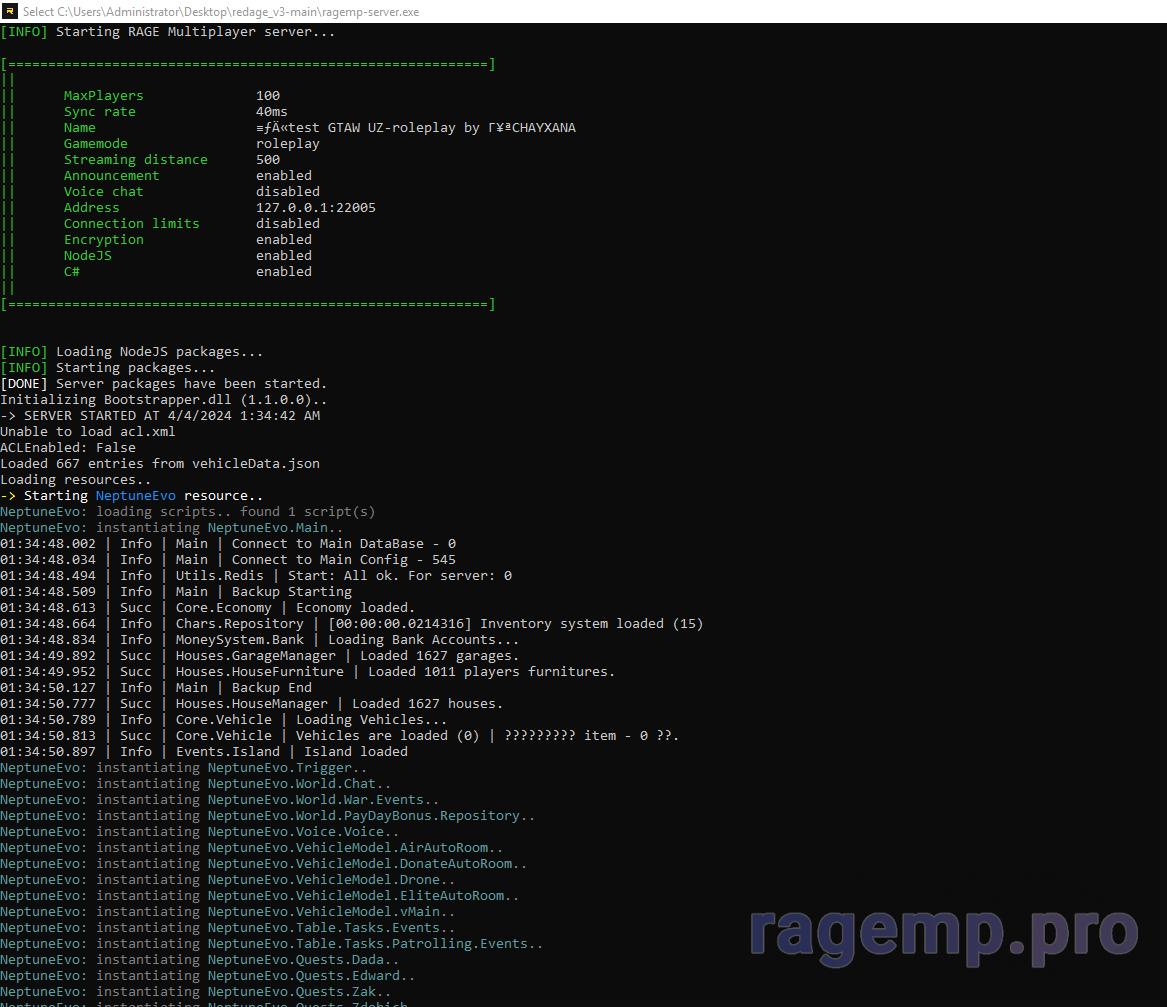The width and height of the screenshot is (1167, 1007).
Task: Click 'NeptuneEvo.World.War.Events..' line
Action: click(220, 800)
